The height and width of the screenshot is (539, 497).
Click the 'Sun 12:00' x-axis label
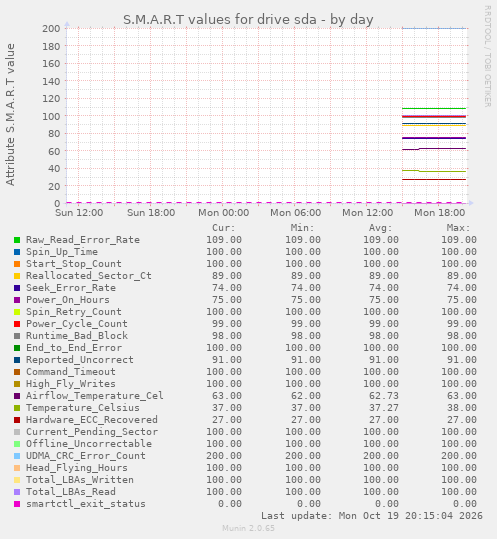pyautogui.click(x=79, y=213)
